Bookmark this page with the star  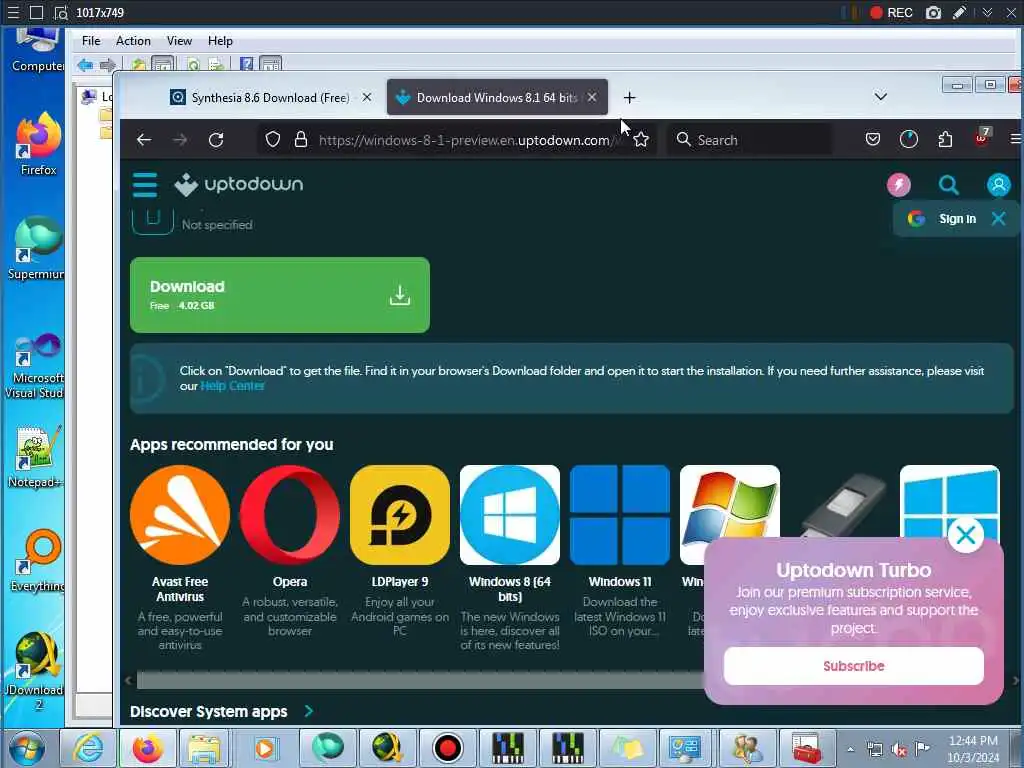pyautogui.click(x=641, y=139)
